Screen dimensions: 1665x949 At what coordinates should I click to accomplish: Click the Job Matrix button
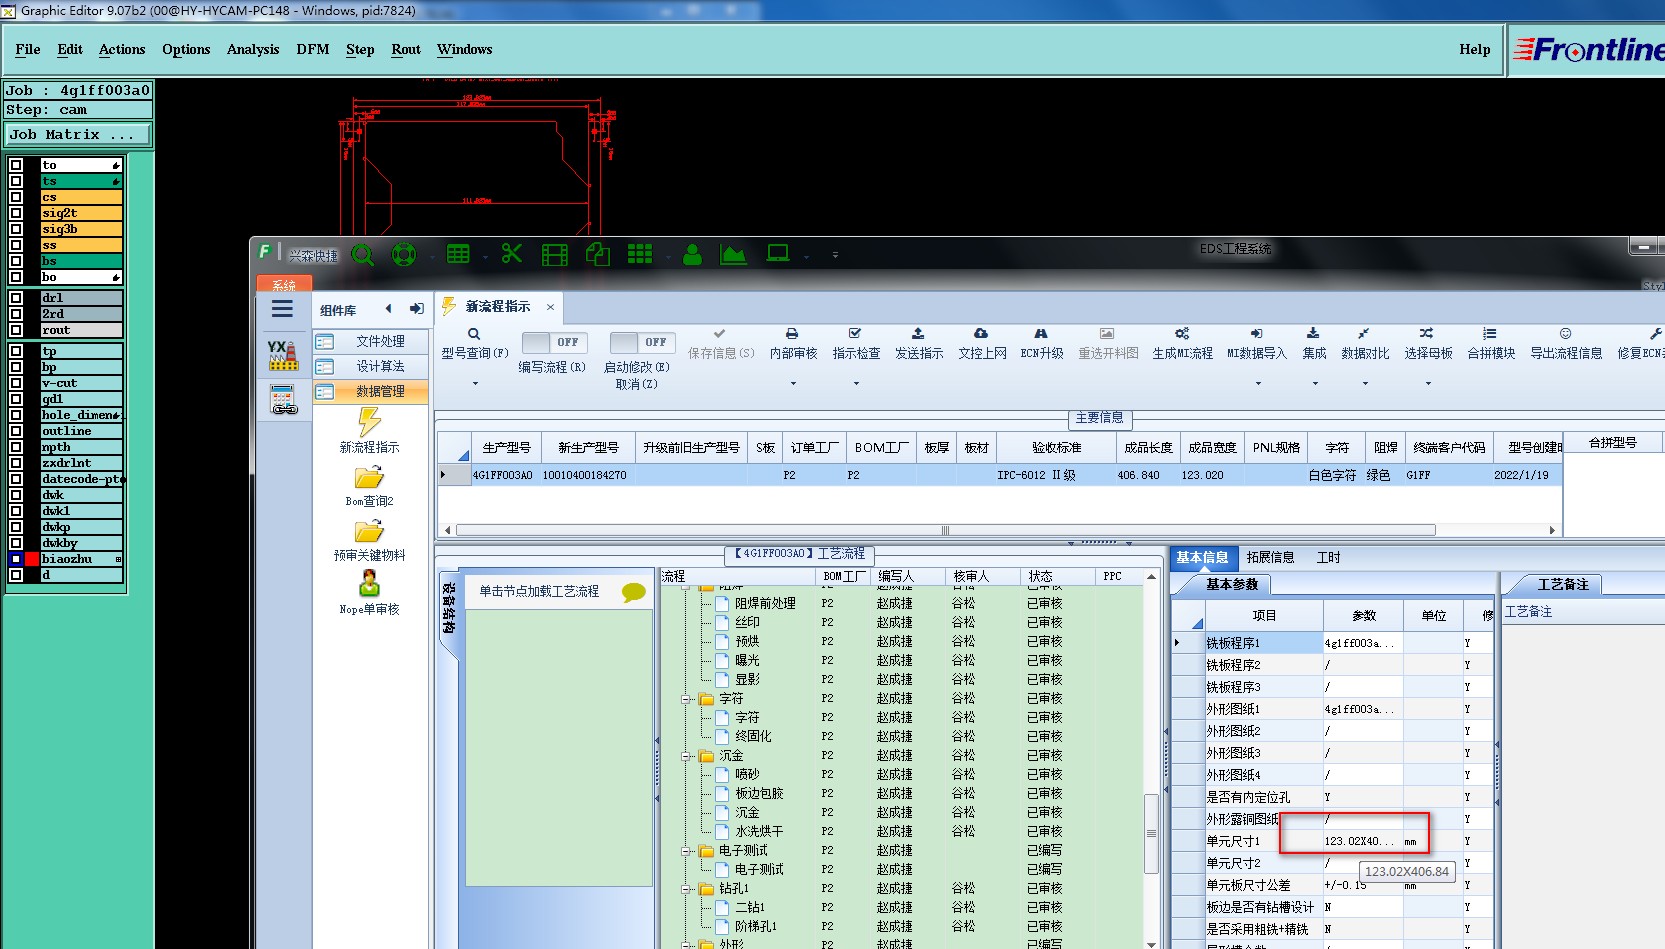(x=78, y=134)
